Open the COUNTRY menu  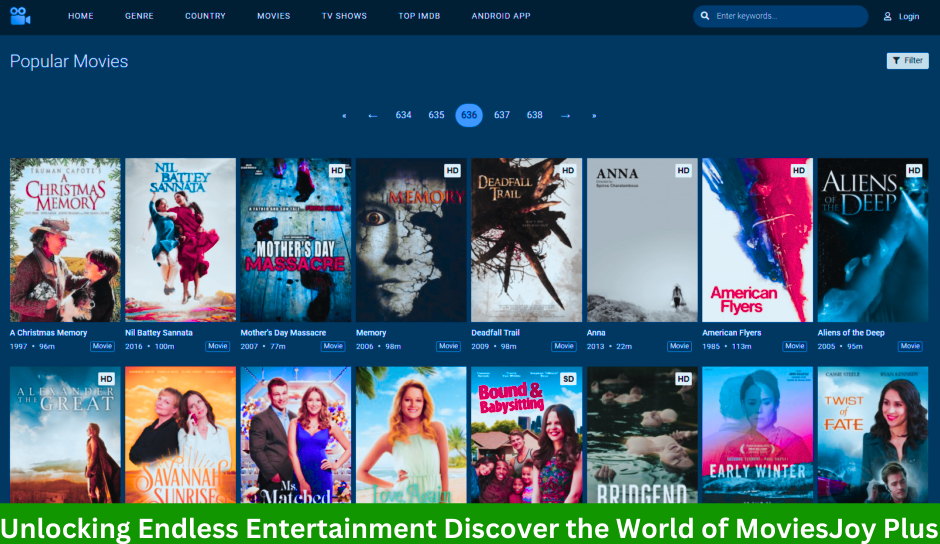pos(205,16)
